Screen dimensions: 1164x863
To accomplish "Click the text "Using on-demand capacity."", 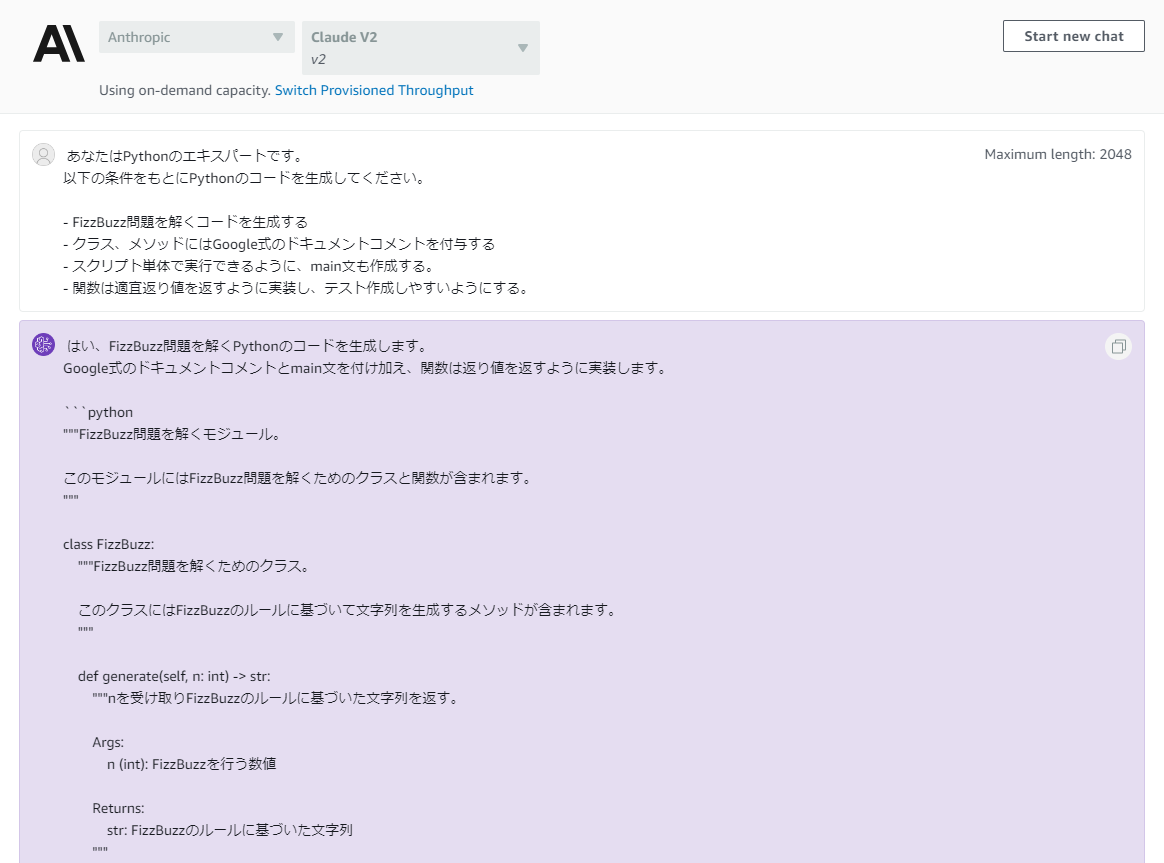I will click(185, 91).
